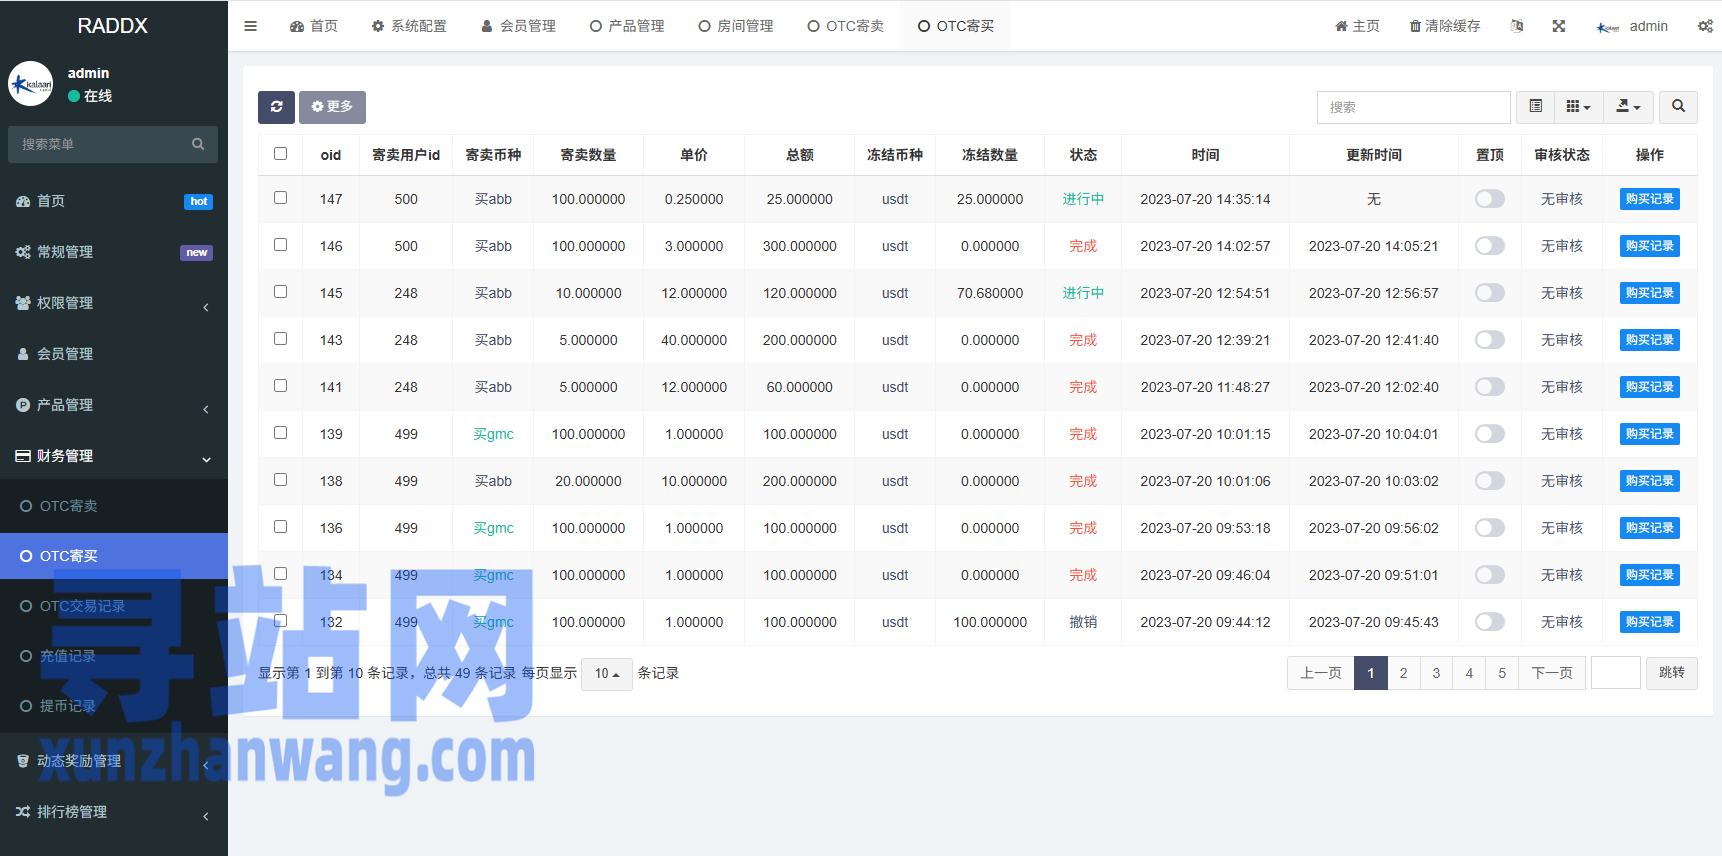Open 购买记录 for oid 132
This screenshot has width=1722, height=856.
coord(1649,622)
